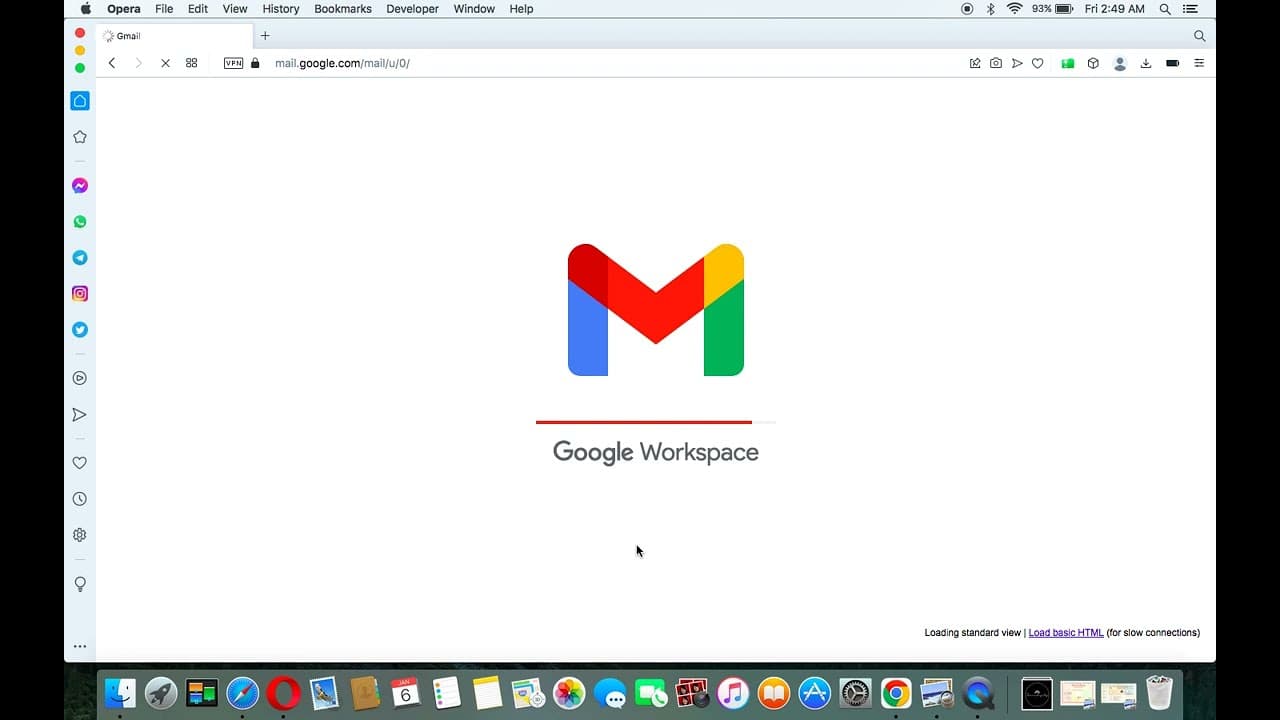Image resolution: width=1280 pixels, height=720 pixels.
Task: Open the sidebar three-dots setup menu
Action: click(80, 647)
